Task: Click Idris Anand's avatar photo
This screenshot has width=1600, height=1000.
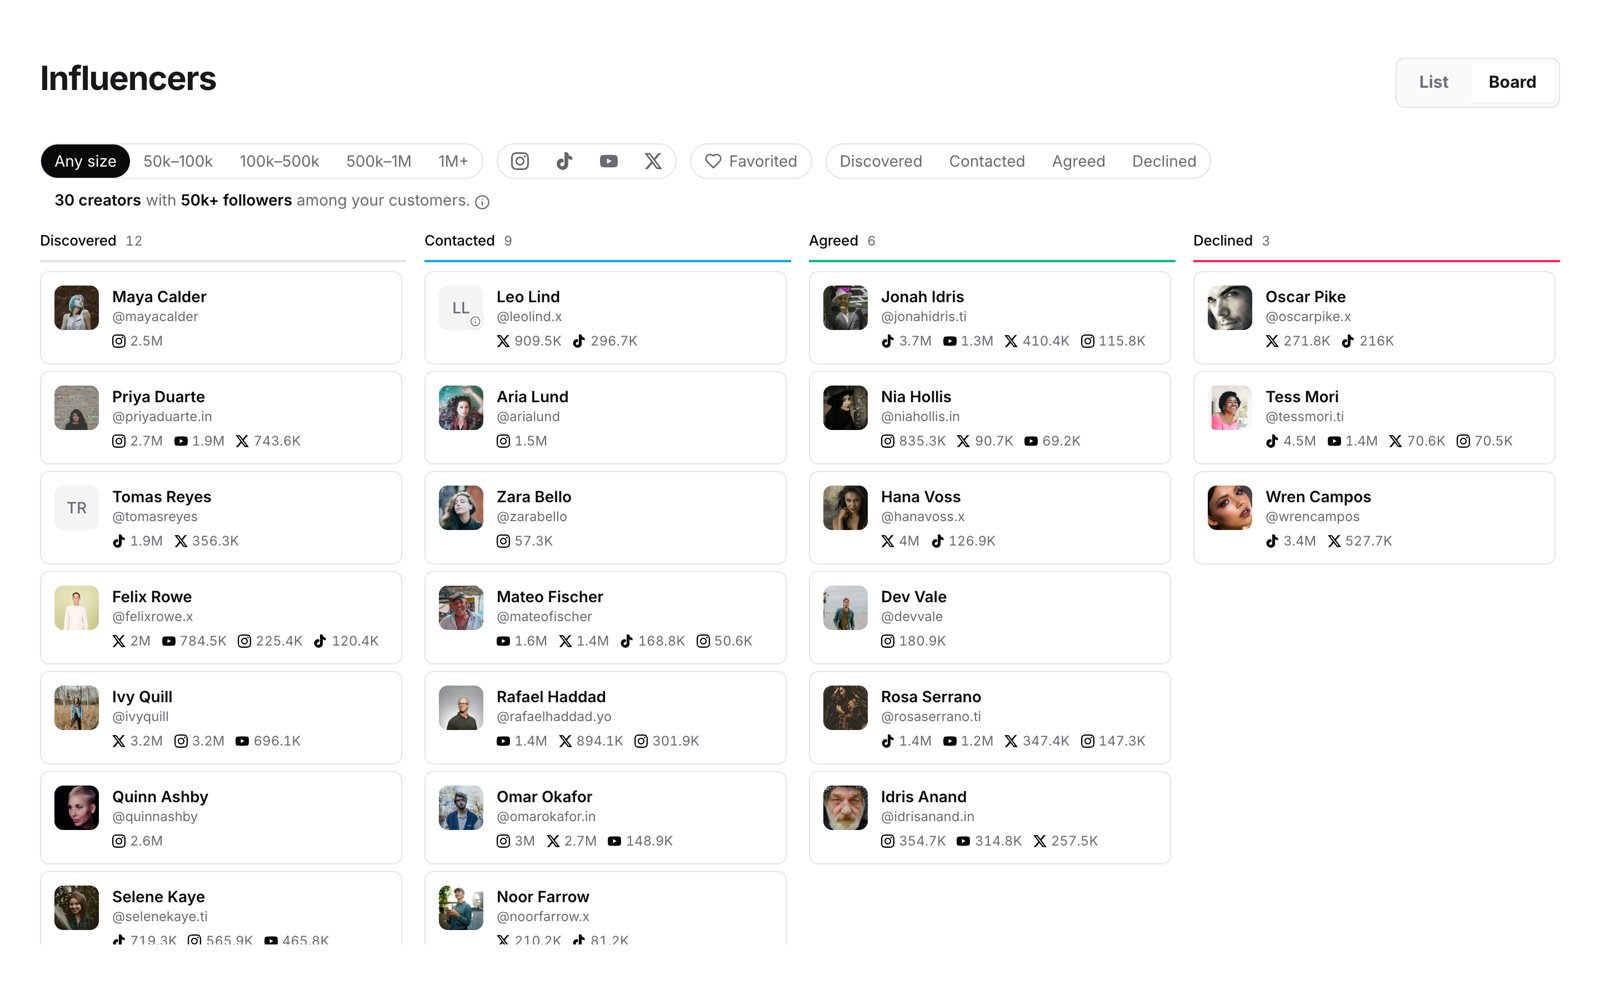Action: (845, 808)
